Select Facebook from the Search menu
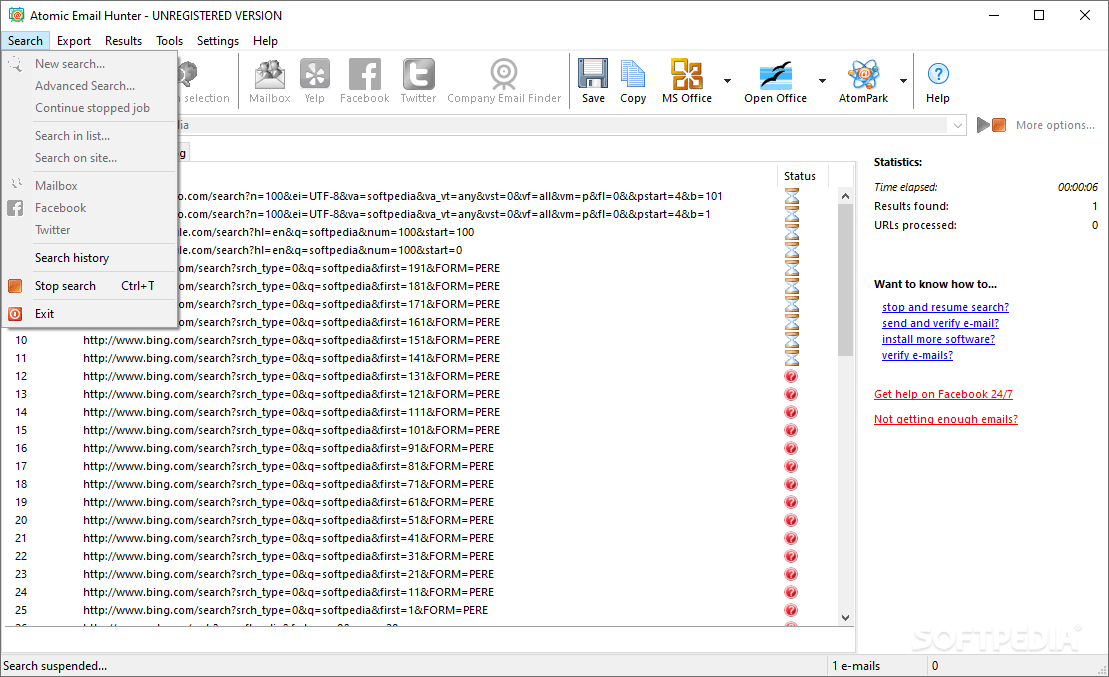The width and height of the screenshot is (1109, 677). (x=60, y=208)
